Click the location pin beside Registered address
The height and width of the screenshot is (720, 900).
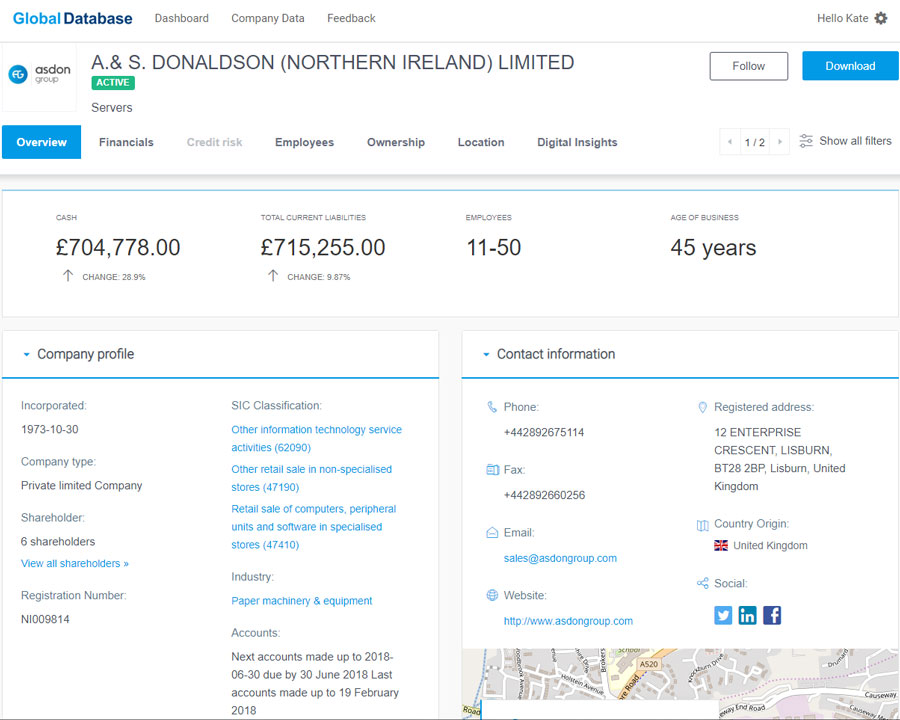pos(703,407)
